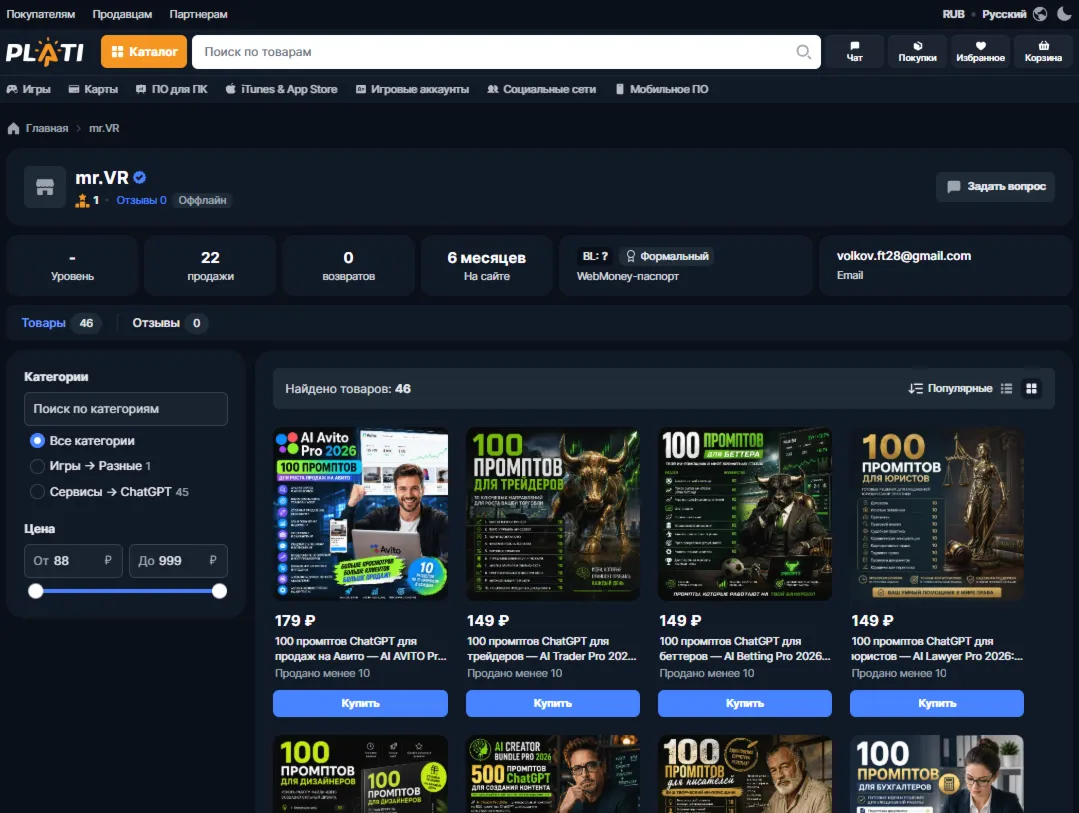Open 100 промптов для бухгалтеров thumbnail
Viewport: 1079px width, 813px height.
click(937, 774)
